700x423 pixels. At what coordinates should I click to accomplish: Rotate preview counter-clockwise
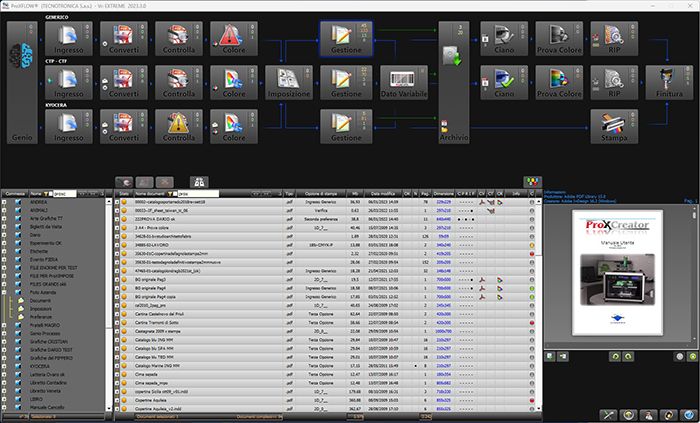pyautogui.click(x=615, y=357)
